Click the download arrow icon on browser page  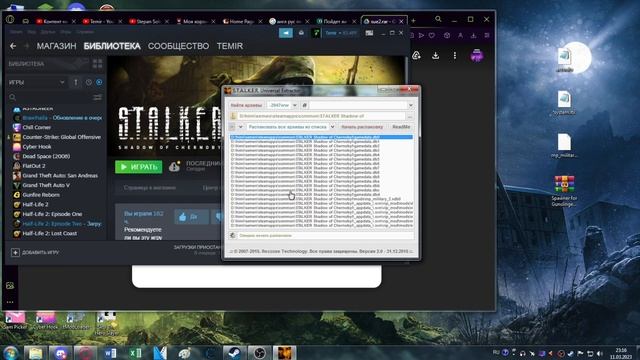tap(436, 56)
